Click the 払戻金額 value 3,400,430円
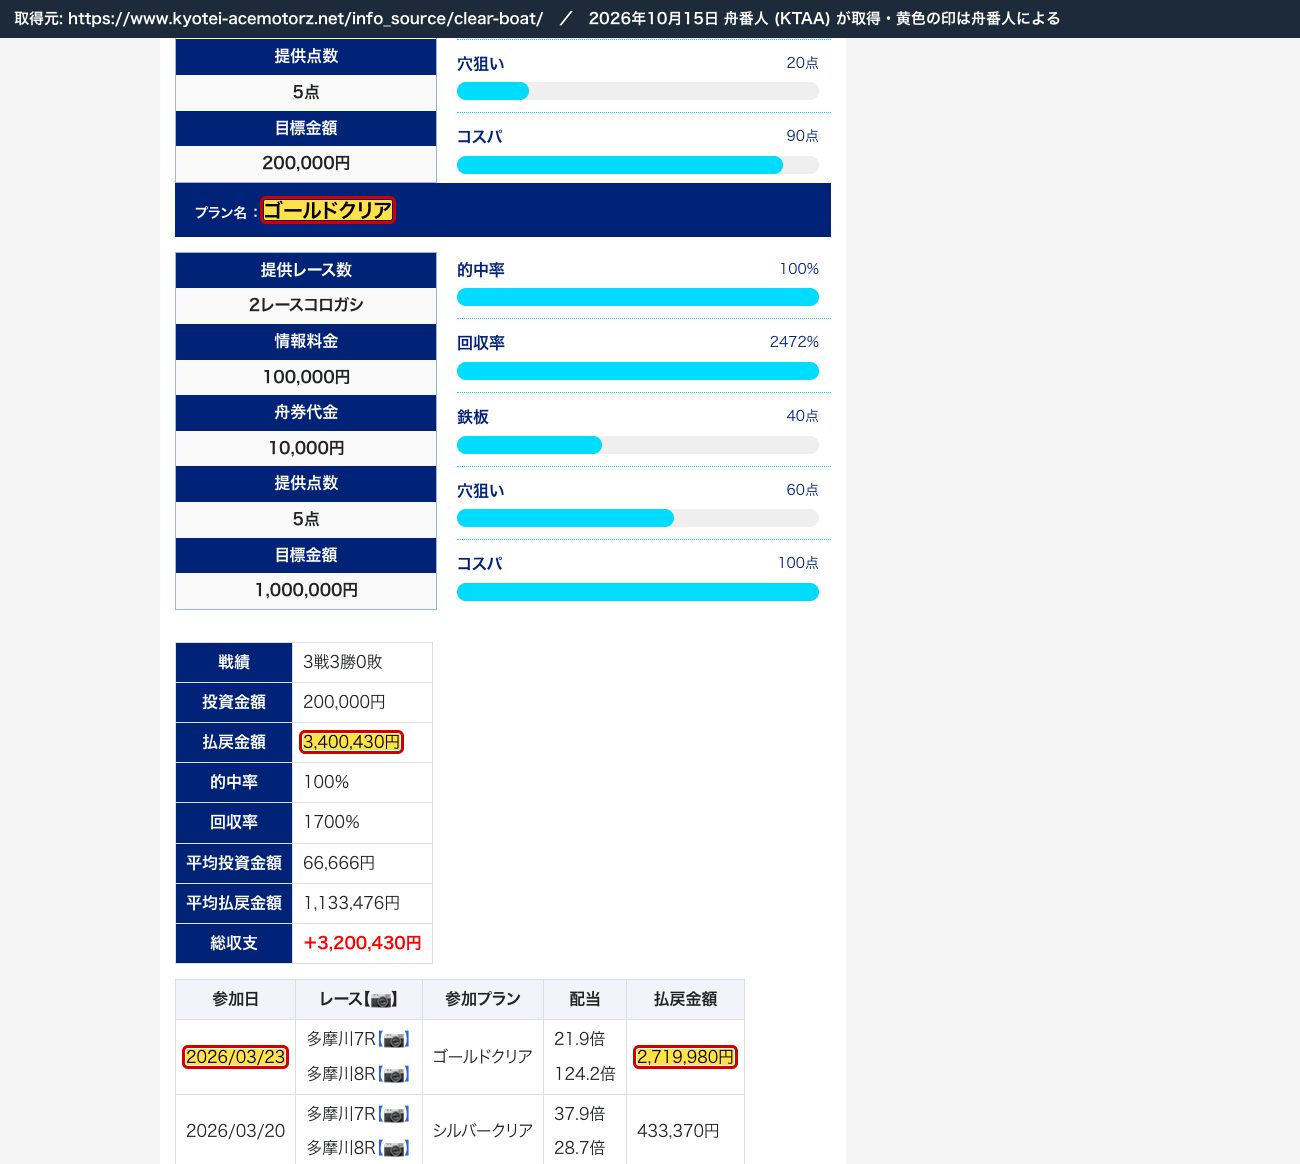This screenshot has width=1300, height=1164. (x=351, y=742)
